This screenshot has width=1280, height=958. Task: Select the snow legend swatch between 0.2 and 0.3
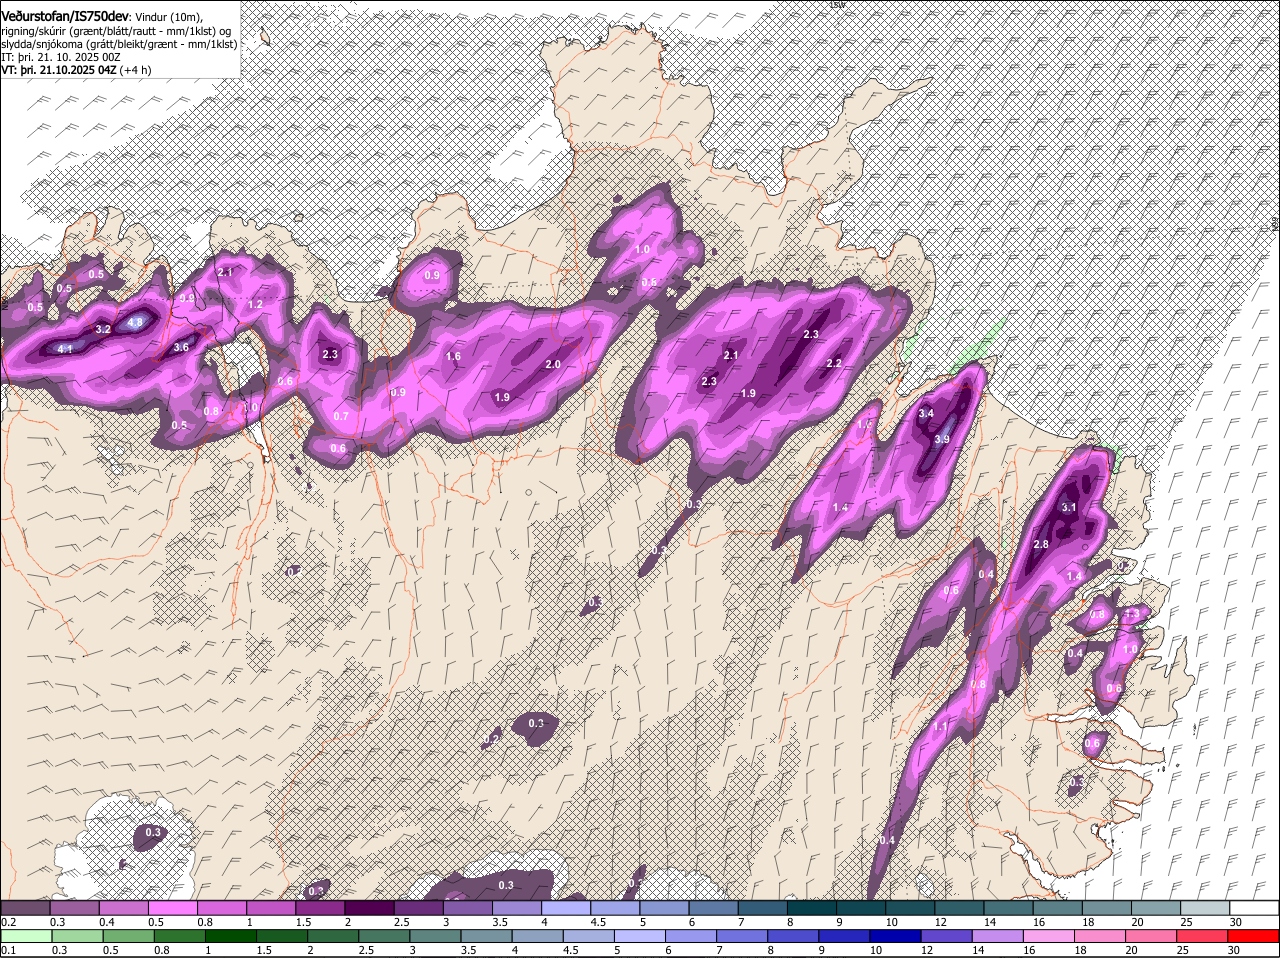pyautogui.click(x=25, y=908)
